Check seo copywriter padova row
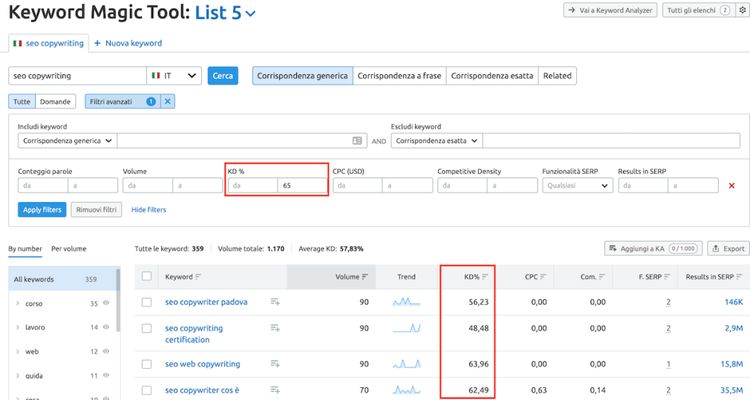This screenshot has width=750, height=400. pos(147,302)
